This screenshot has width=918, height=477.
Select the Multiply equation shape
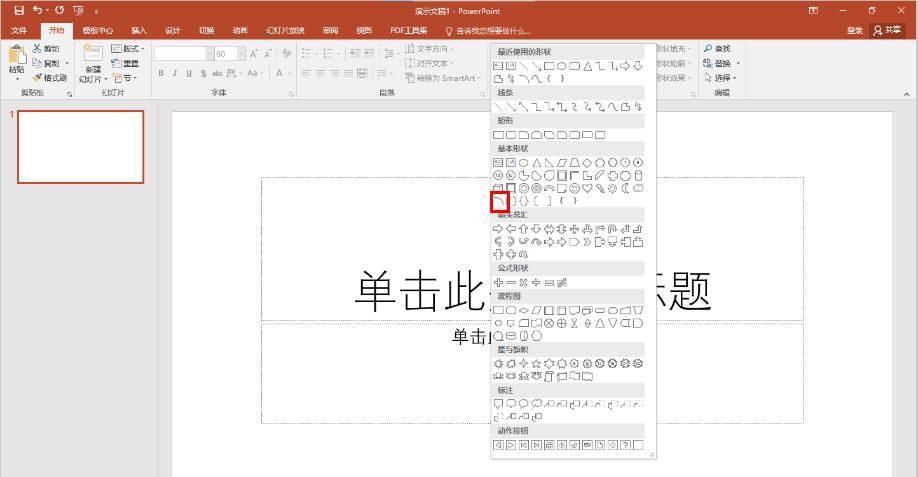click(x=523, y=283)
